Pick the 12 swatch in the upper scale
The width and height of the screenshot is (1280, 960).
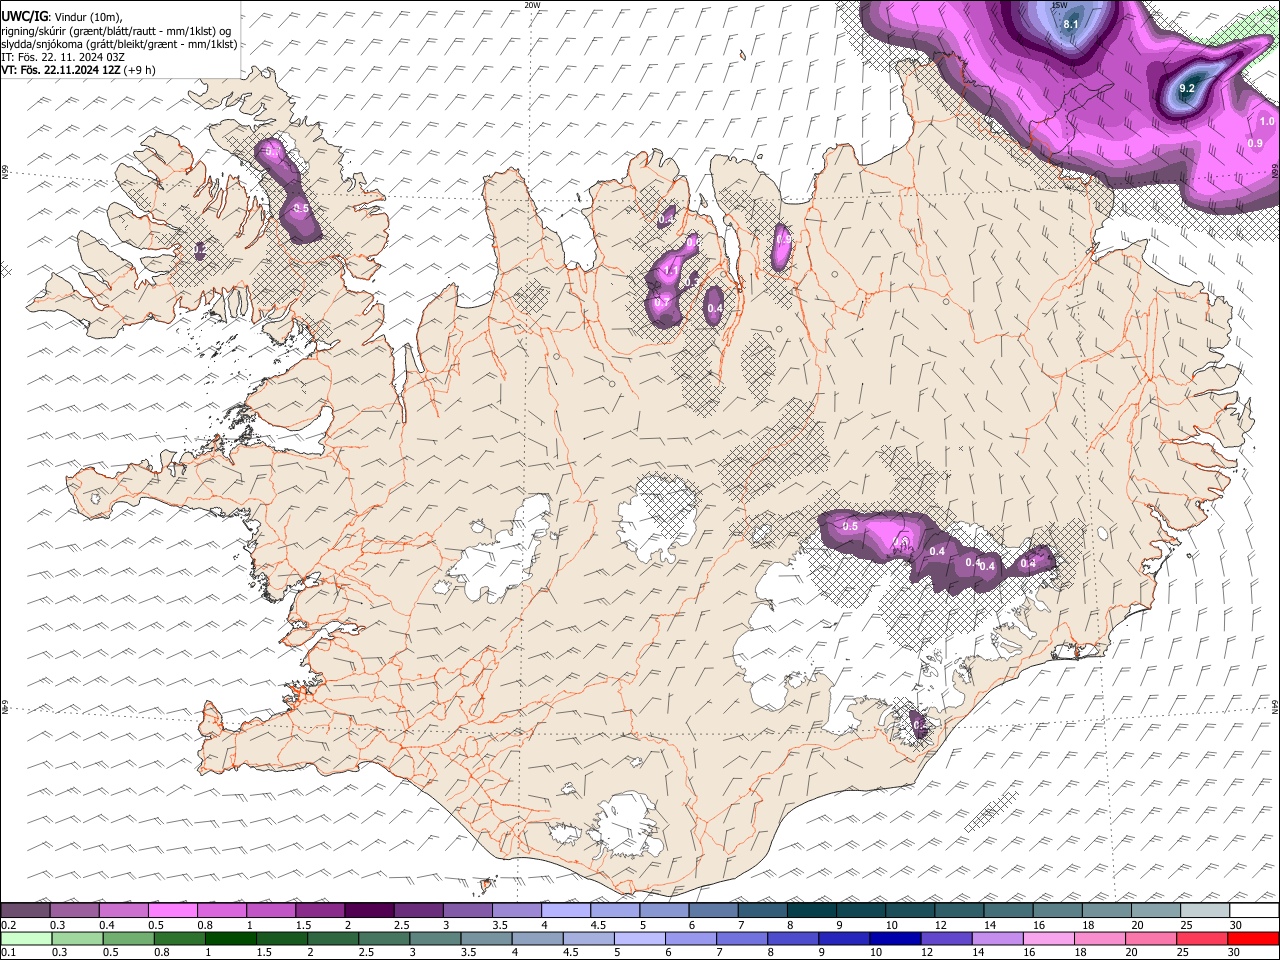pyautogui.click(x=959, y=910)
